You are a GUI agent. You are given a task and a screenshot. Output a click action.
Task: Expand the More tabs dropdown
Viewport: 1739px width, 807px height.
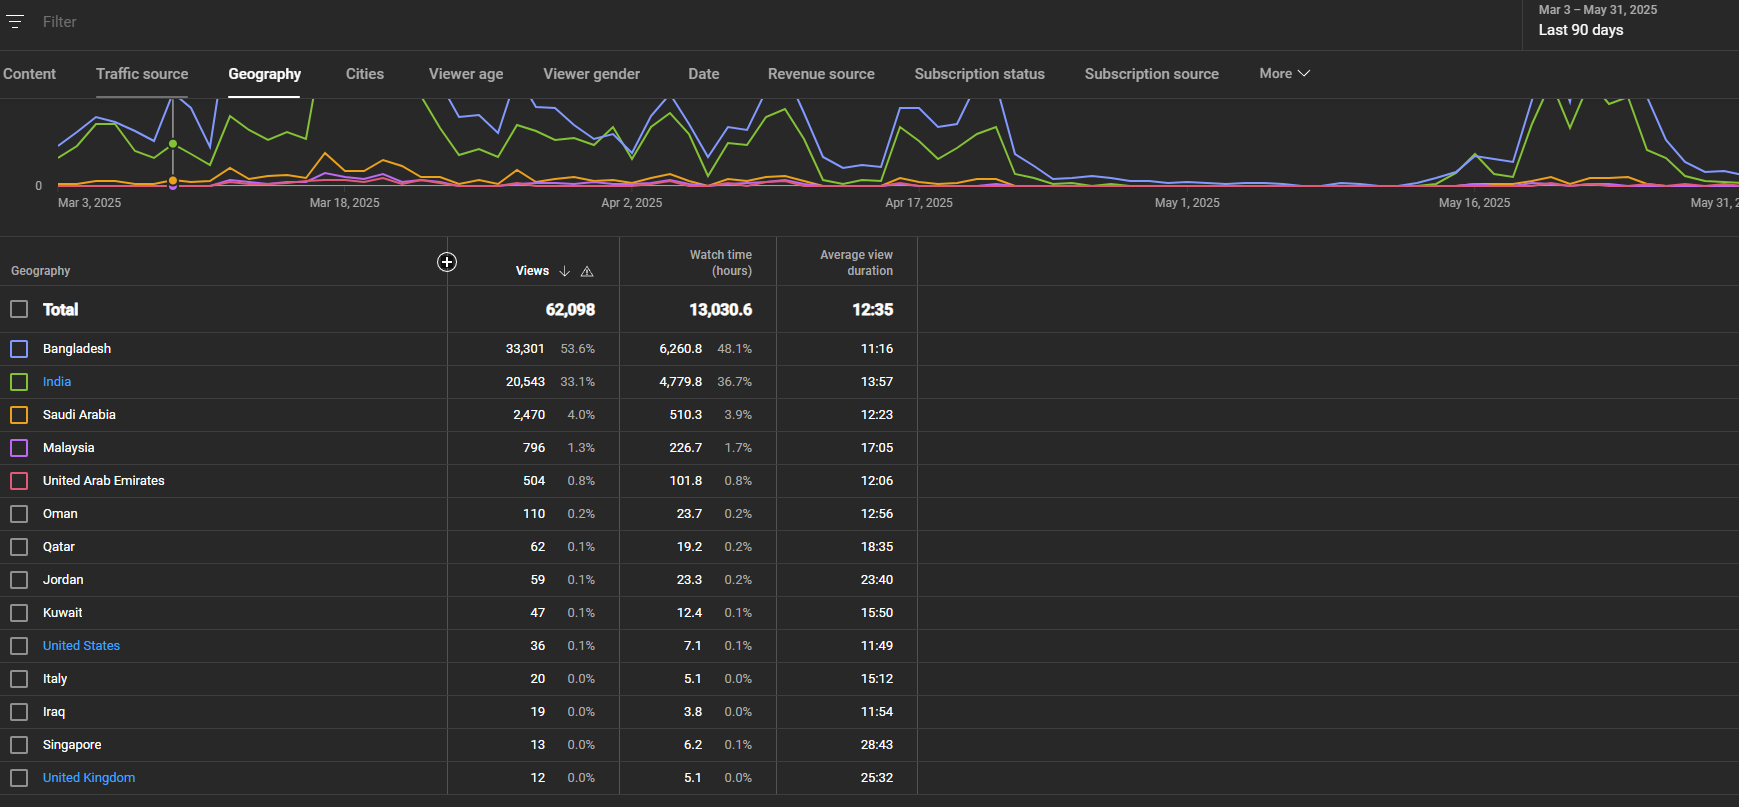tap(1284, 73)
